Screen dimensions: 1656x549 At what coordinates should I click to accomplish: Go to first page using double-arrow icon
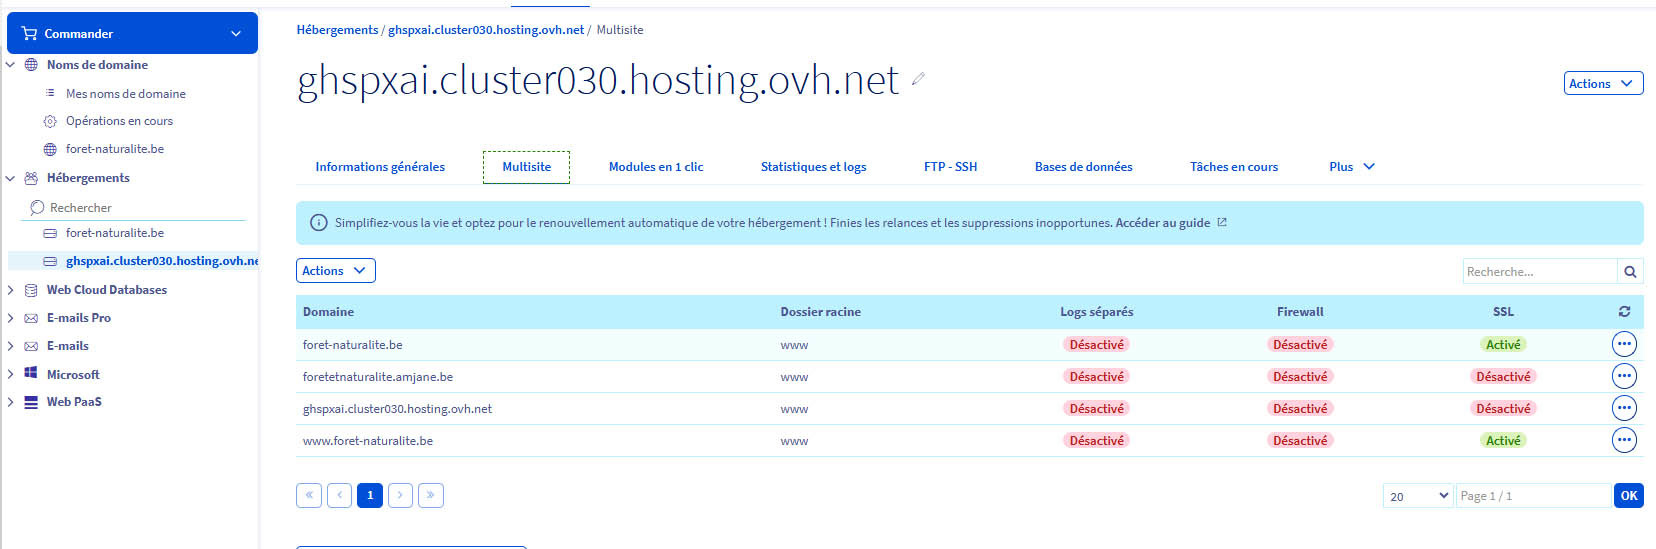click(309, 495)
